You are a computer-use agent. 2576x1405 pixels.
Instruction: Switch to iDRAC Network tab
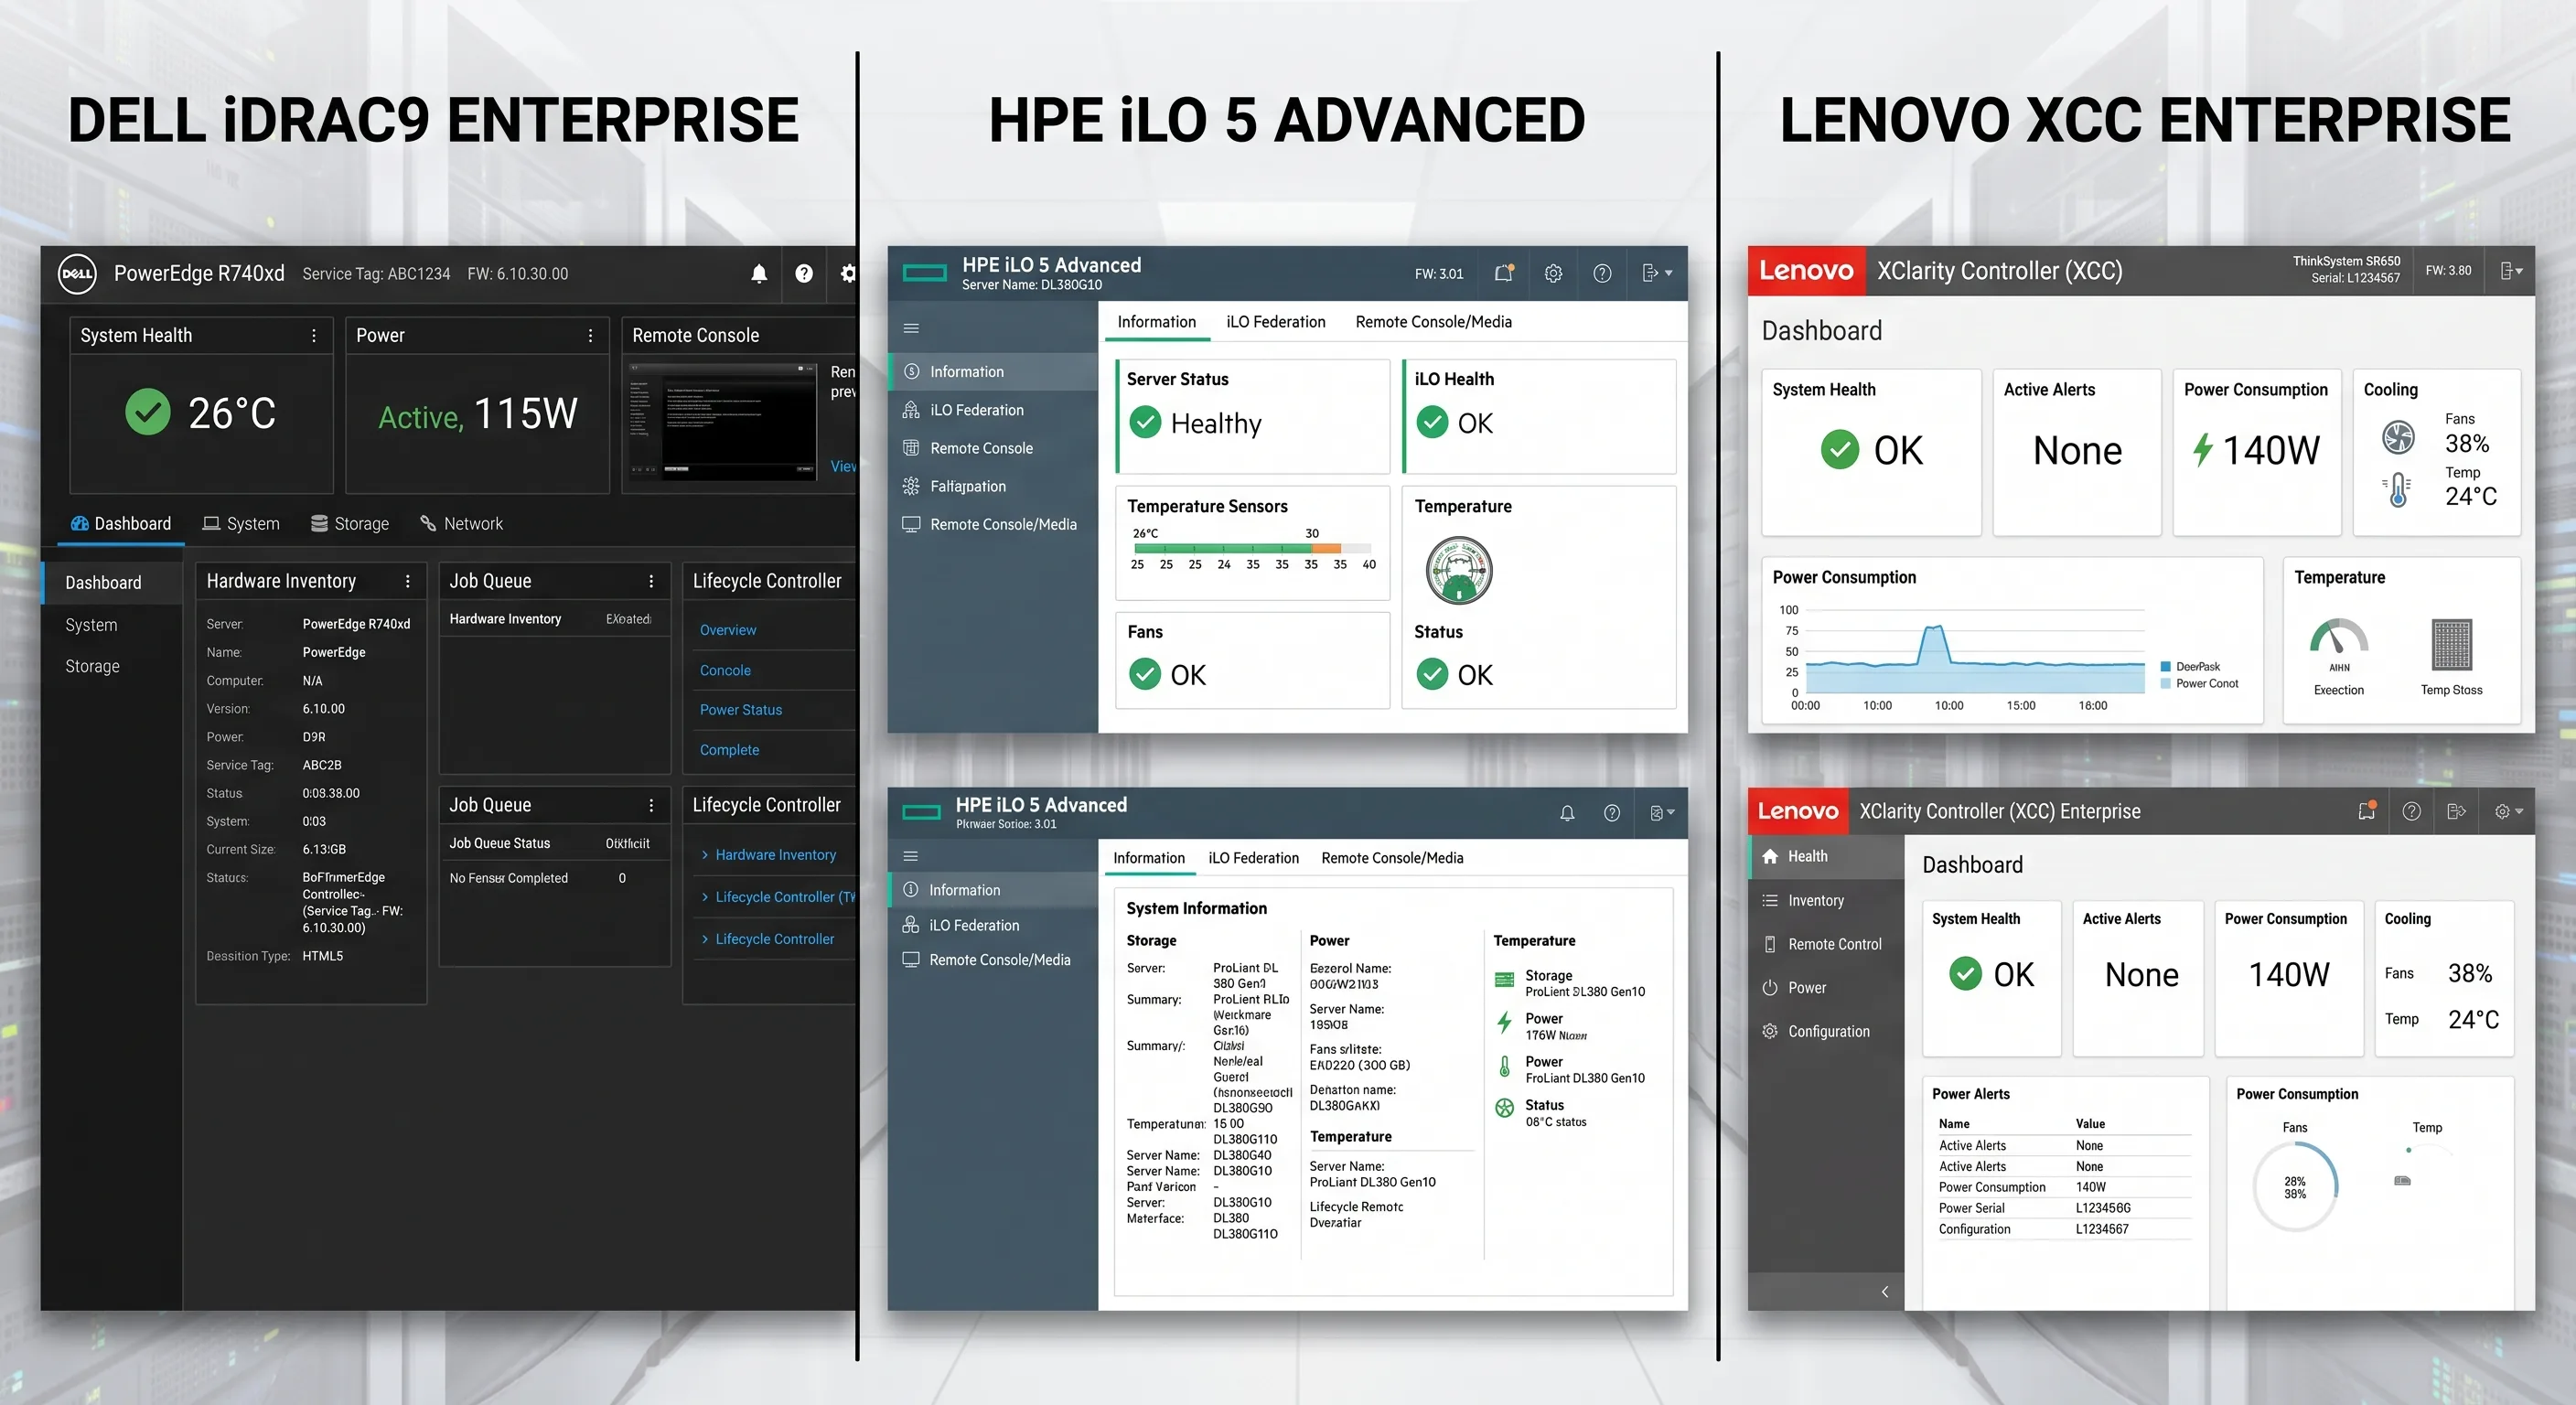coord(461,524)
